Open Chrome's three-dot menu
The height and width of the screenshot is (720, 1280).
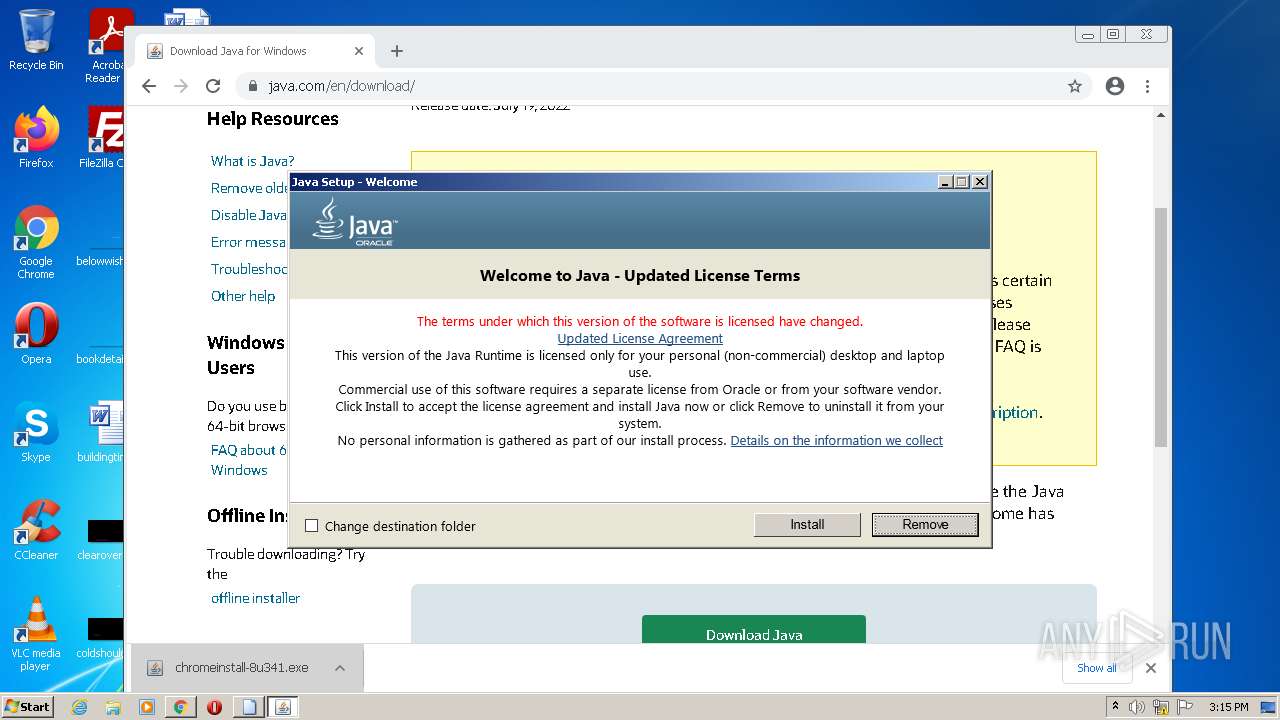pos(1147,86)
